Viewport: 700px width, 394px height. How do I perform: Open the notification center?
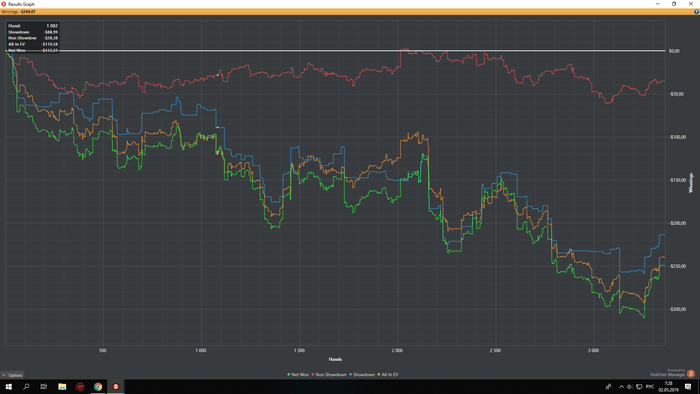[x=688, y=386]
